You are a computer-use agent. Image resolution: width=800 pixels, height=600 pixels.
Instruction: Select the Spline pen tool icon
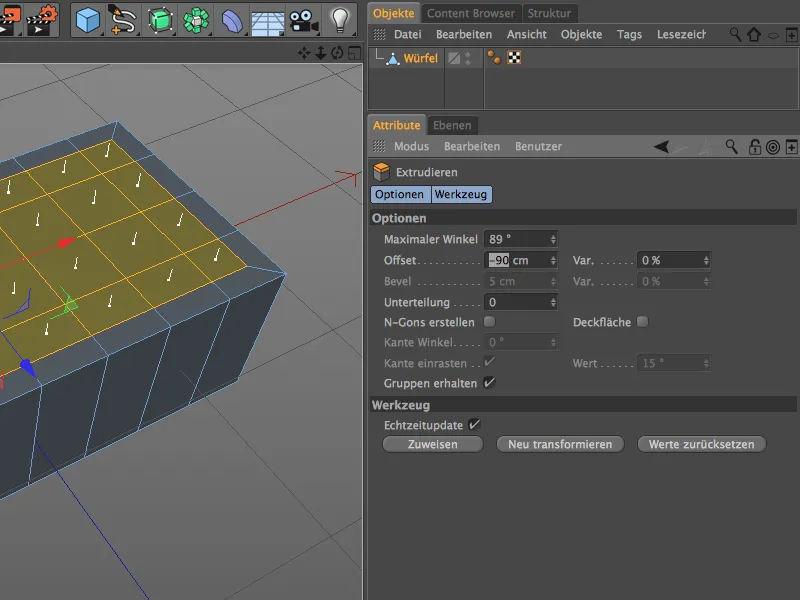[124, 19]
